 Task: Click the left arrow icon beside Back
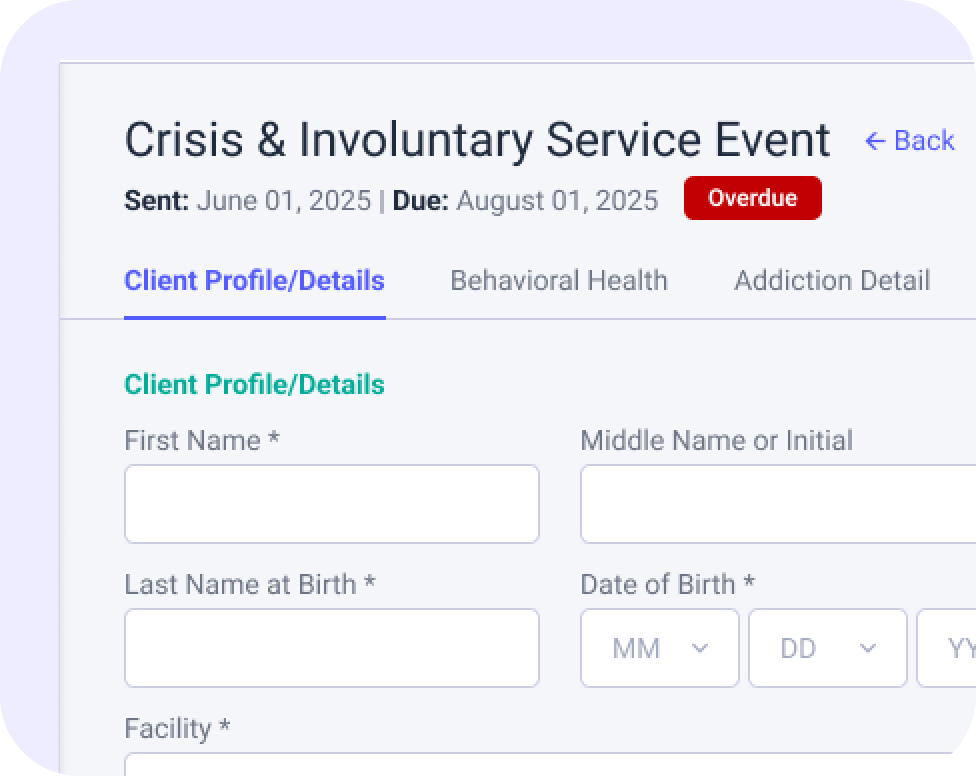click(x=875, y=141)
